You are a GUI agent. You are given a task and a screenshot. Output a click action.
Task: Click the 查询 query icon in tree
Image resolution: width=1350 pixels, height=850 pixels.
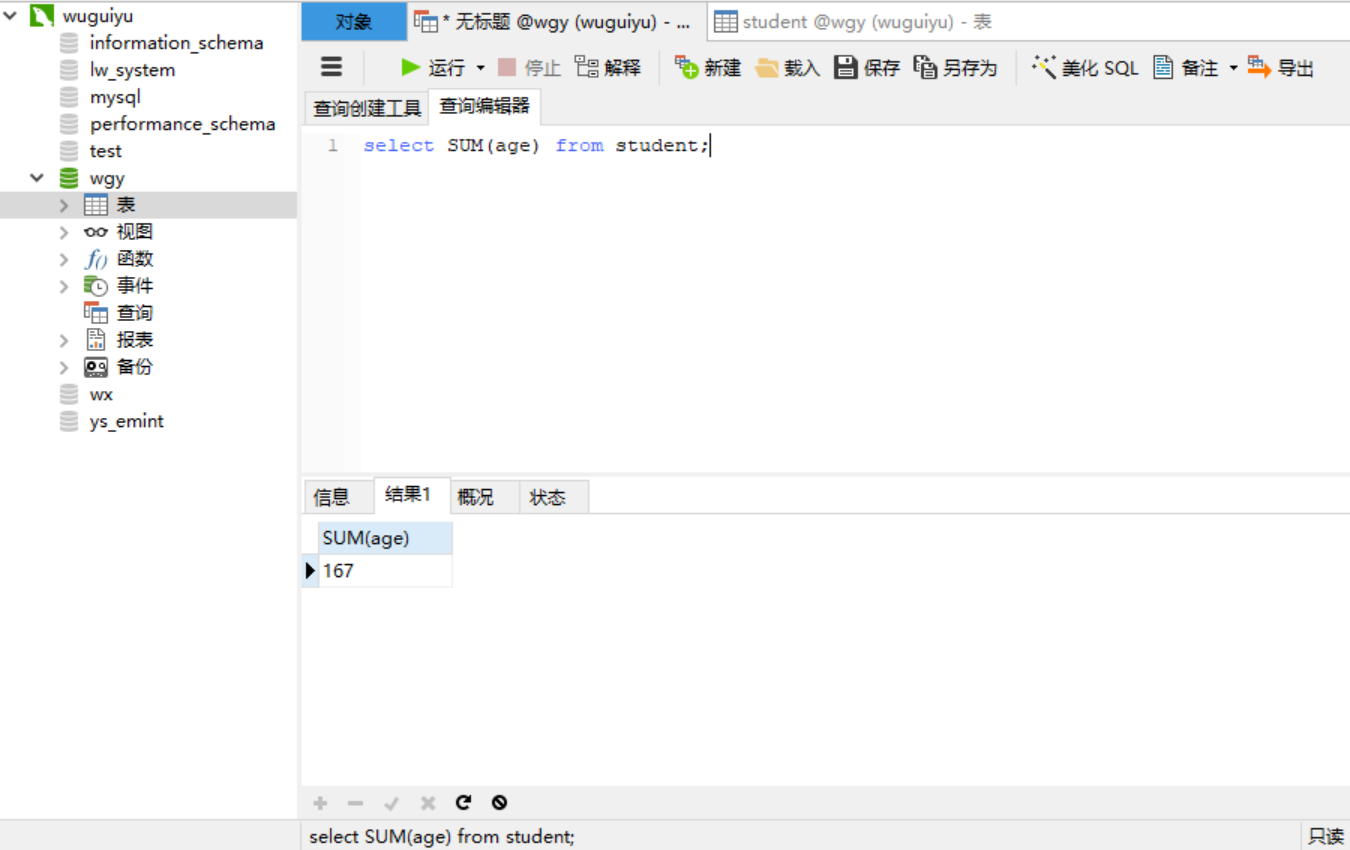pos(96,313)
